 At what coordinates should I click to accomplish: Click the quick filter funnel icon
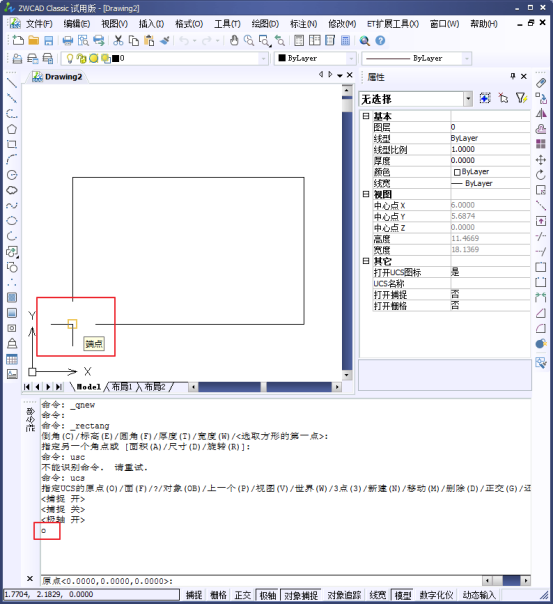(521, 98)
